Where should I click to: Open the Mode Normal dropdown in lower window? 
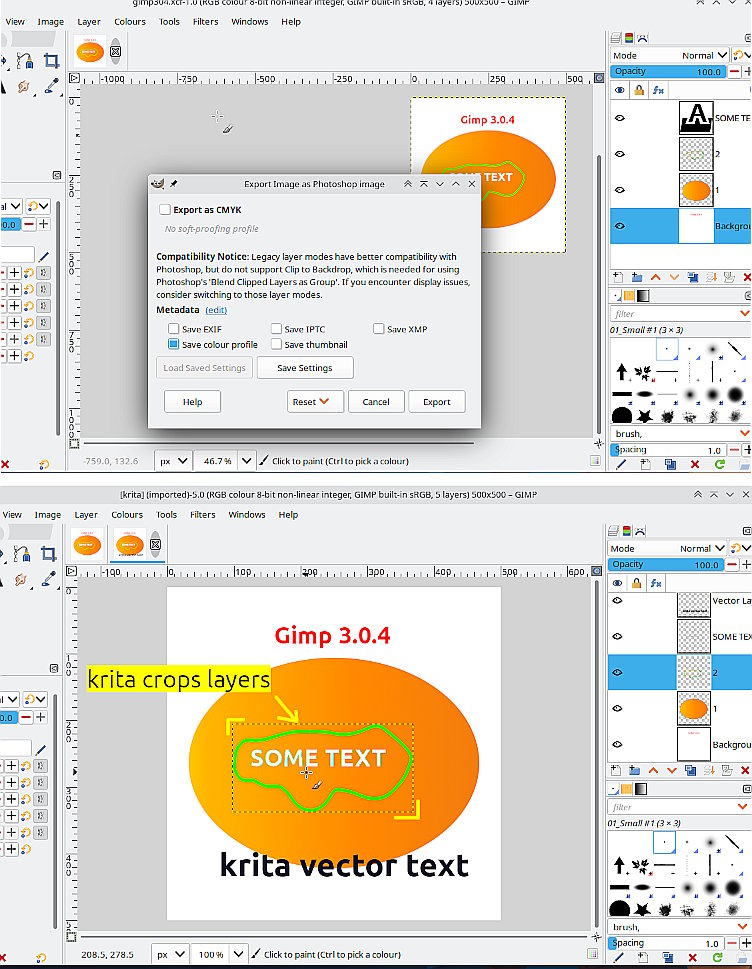click(702, 548)
